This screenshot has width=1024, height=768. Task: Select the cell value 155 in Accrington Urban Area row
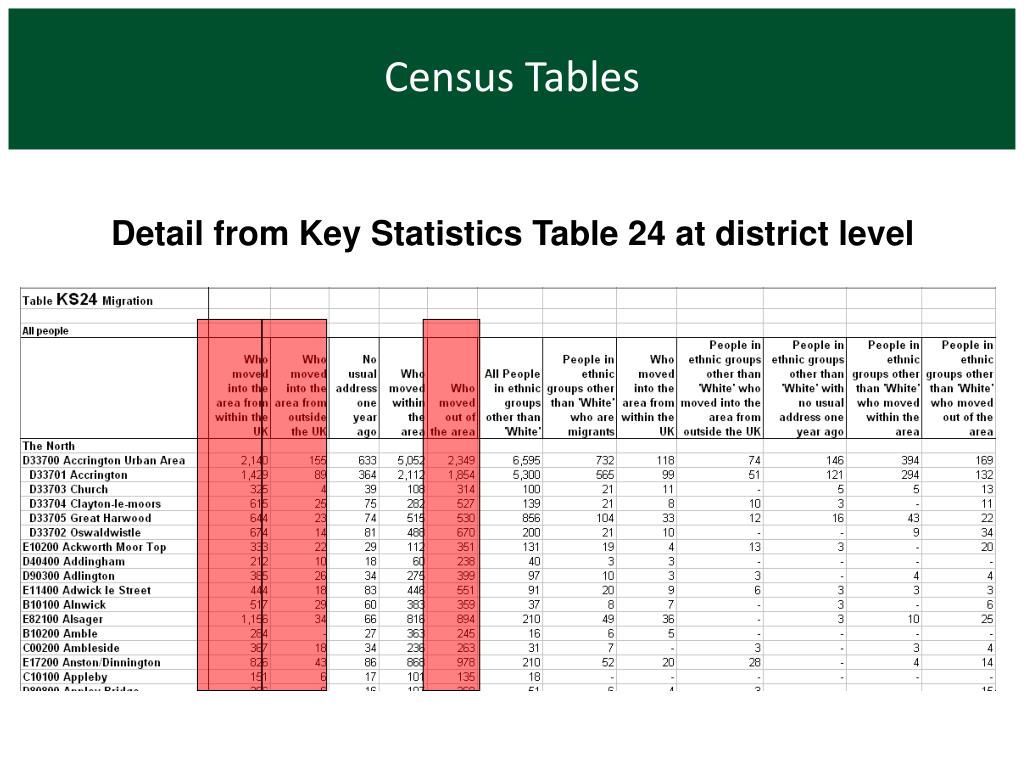317,460
